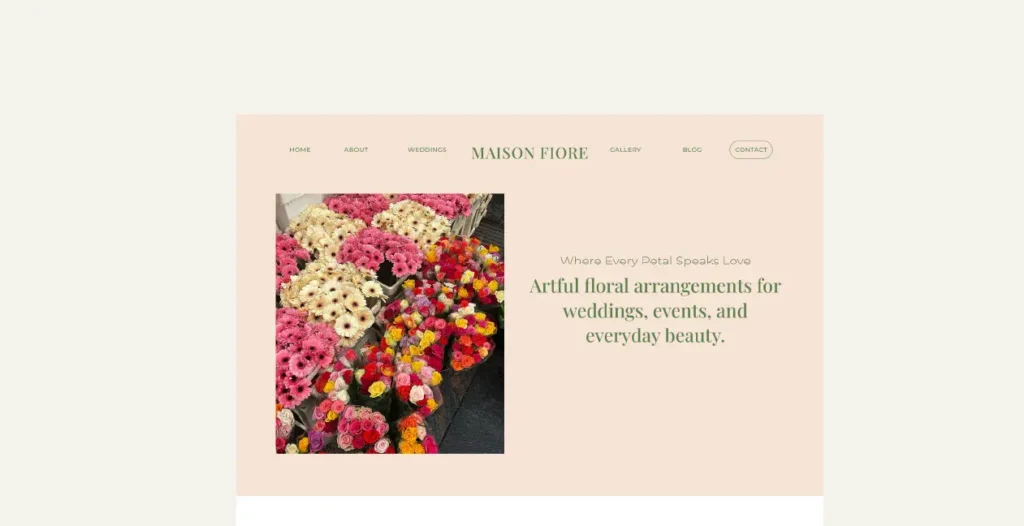Go to the ABOUT page

click(x=356, y=150)
